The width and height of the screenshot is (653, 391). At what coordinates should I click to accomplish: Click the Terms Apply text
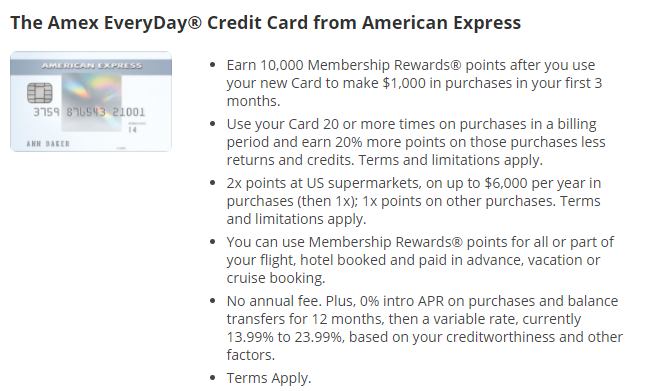click(269, 378)
